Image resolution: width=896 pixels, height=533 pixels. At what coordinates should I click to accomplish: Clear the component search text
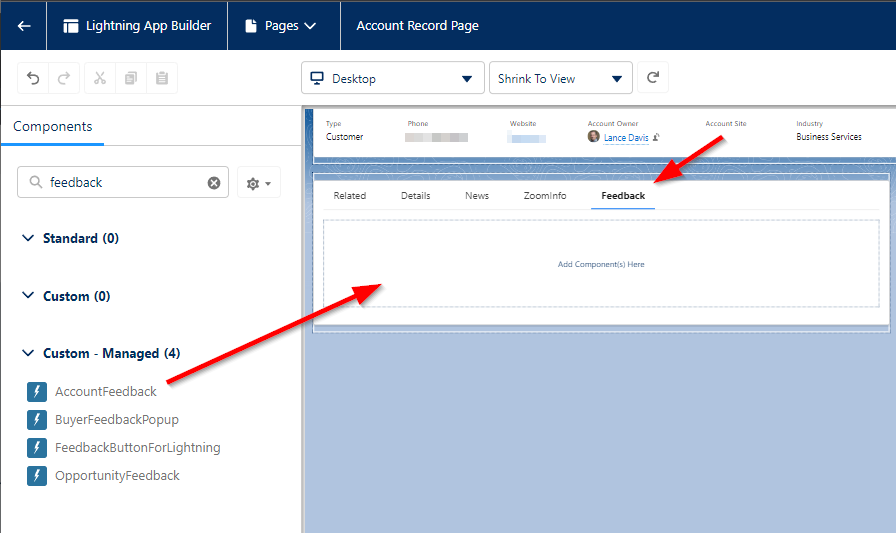(214, 183)
